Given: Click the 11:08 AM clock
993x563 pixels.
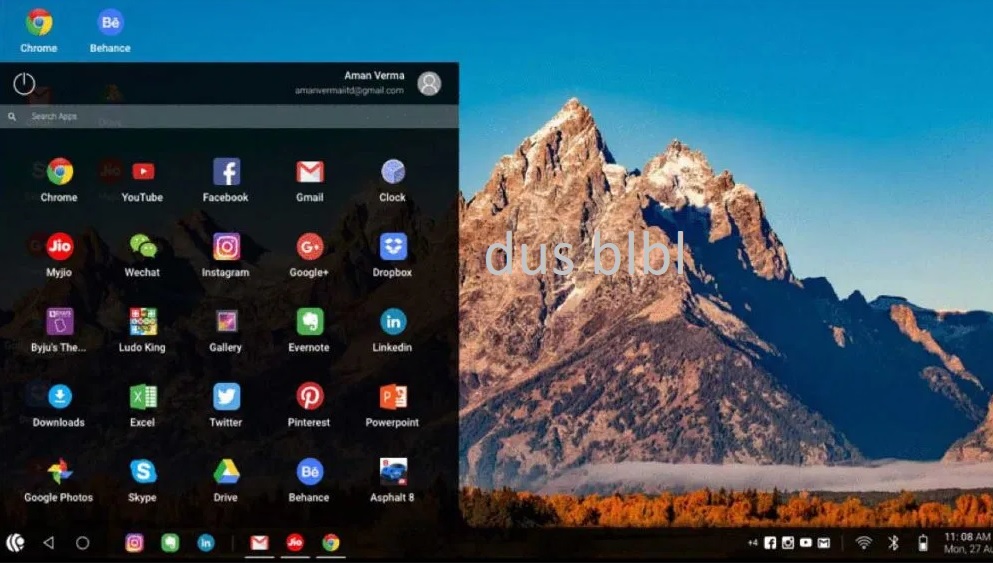Looking at the screenshot, I should pos(968,536).
